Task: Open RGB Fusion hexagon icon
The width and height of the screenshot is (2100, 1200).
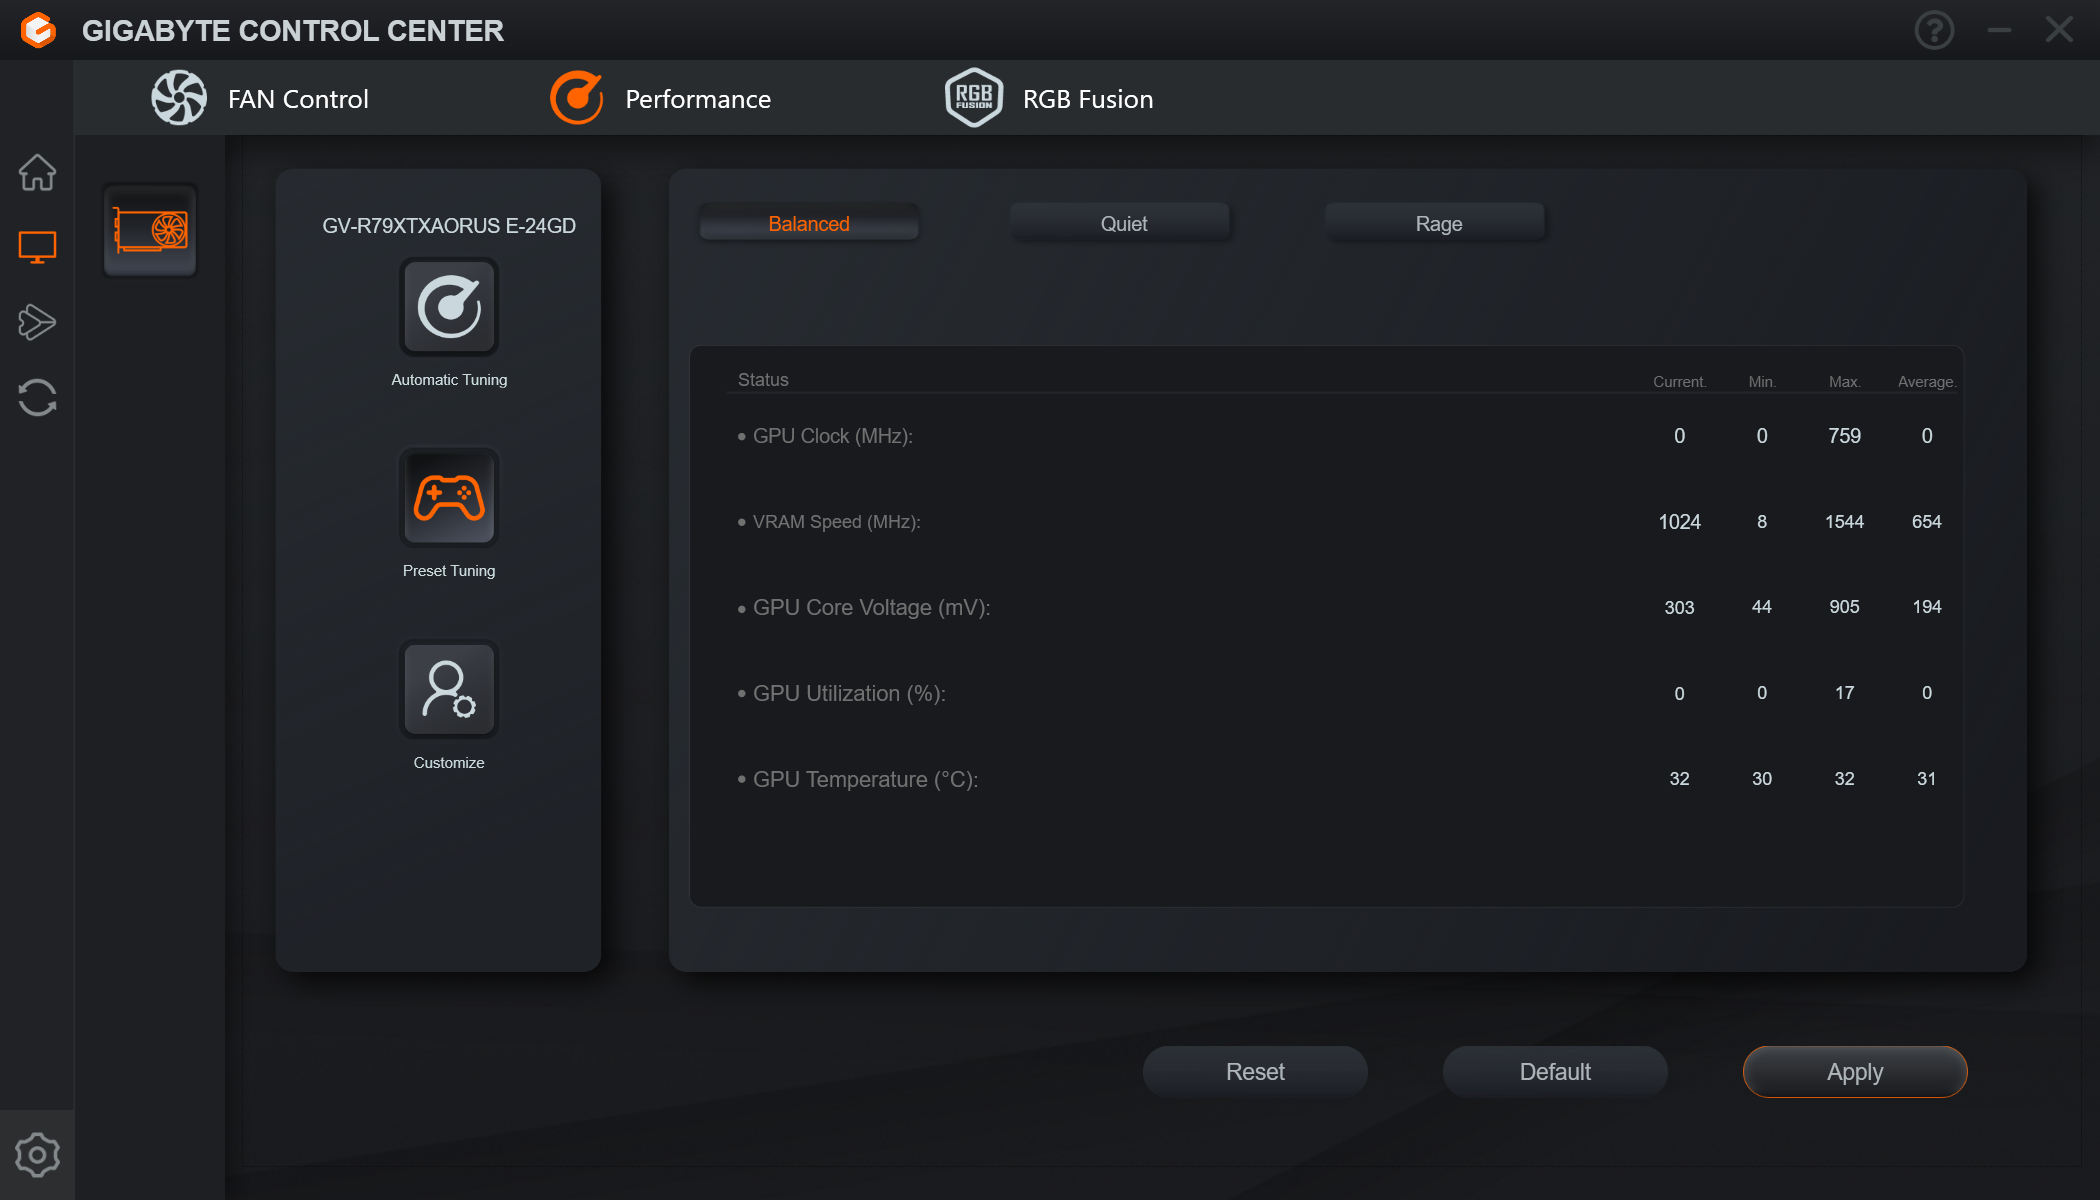Action: pos(974,98)
